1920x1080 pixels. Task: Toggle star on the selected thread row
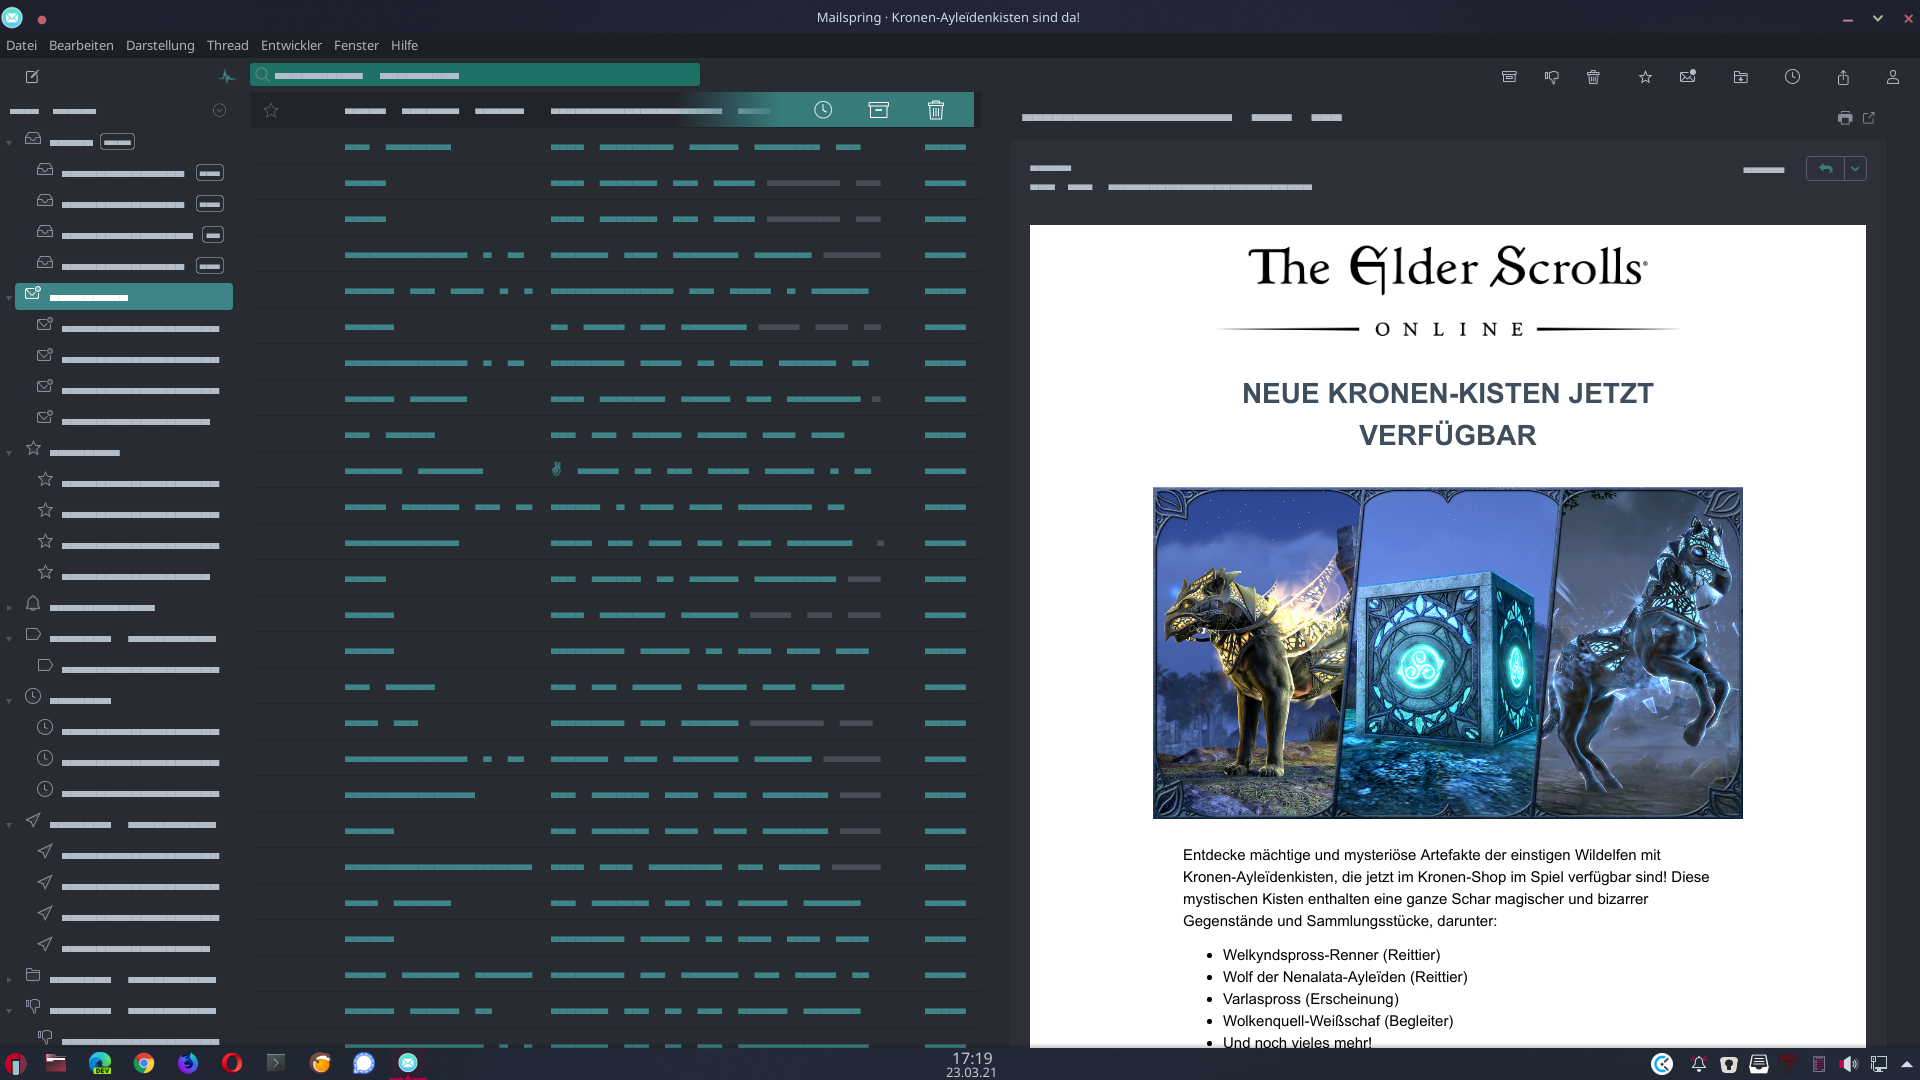(x=271, y=110)
